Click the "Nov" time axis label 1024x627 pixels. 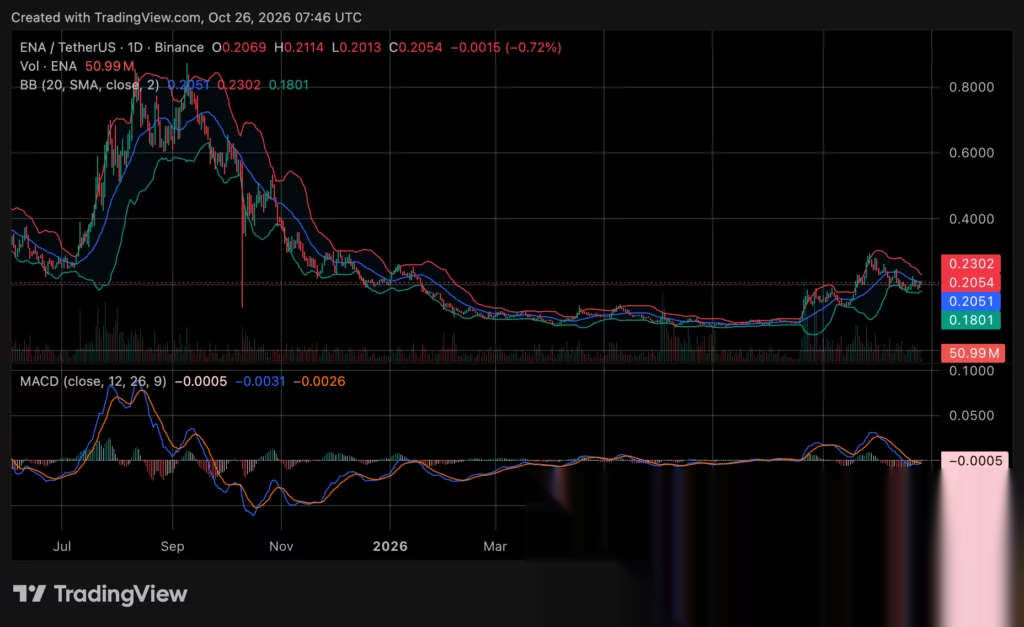(x=281, y=547)
